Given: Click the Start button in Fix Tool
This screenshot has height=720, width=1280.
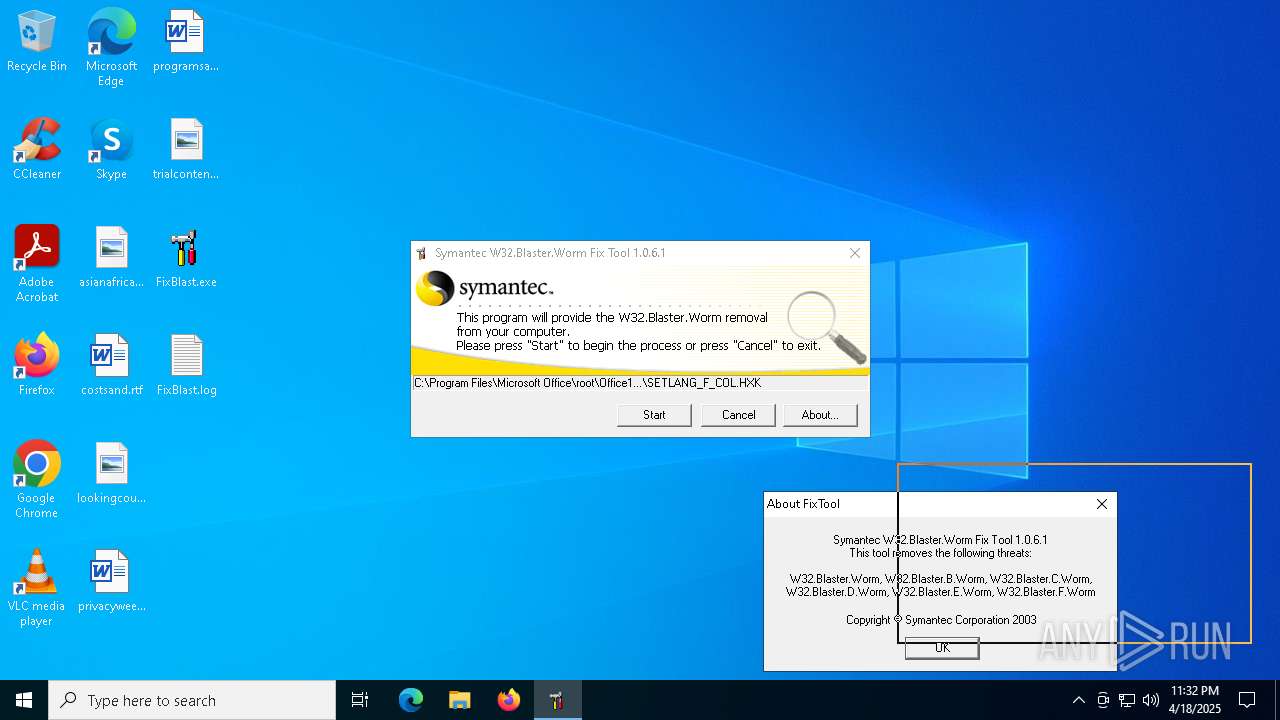Looking at the screenshot, I should (x=654, y=415).
